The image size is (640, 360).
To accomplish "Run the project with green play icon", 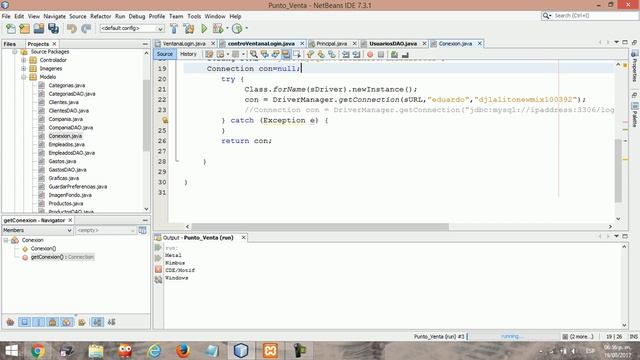I will (x=204, y=29).
